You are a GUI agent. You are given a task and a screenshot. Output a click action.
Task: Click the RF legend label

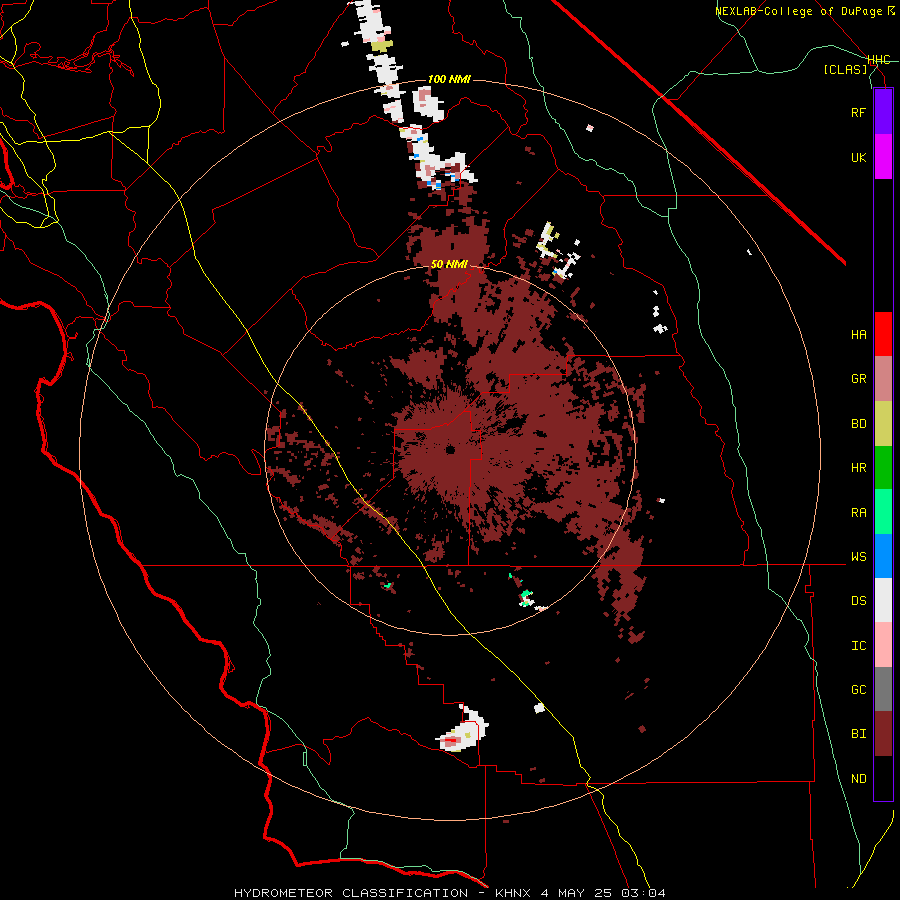tap(858, 112)
